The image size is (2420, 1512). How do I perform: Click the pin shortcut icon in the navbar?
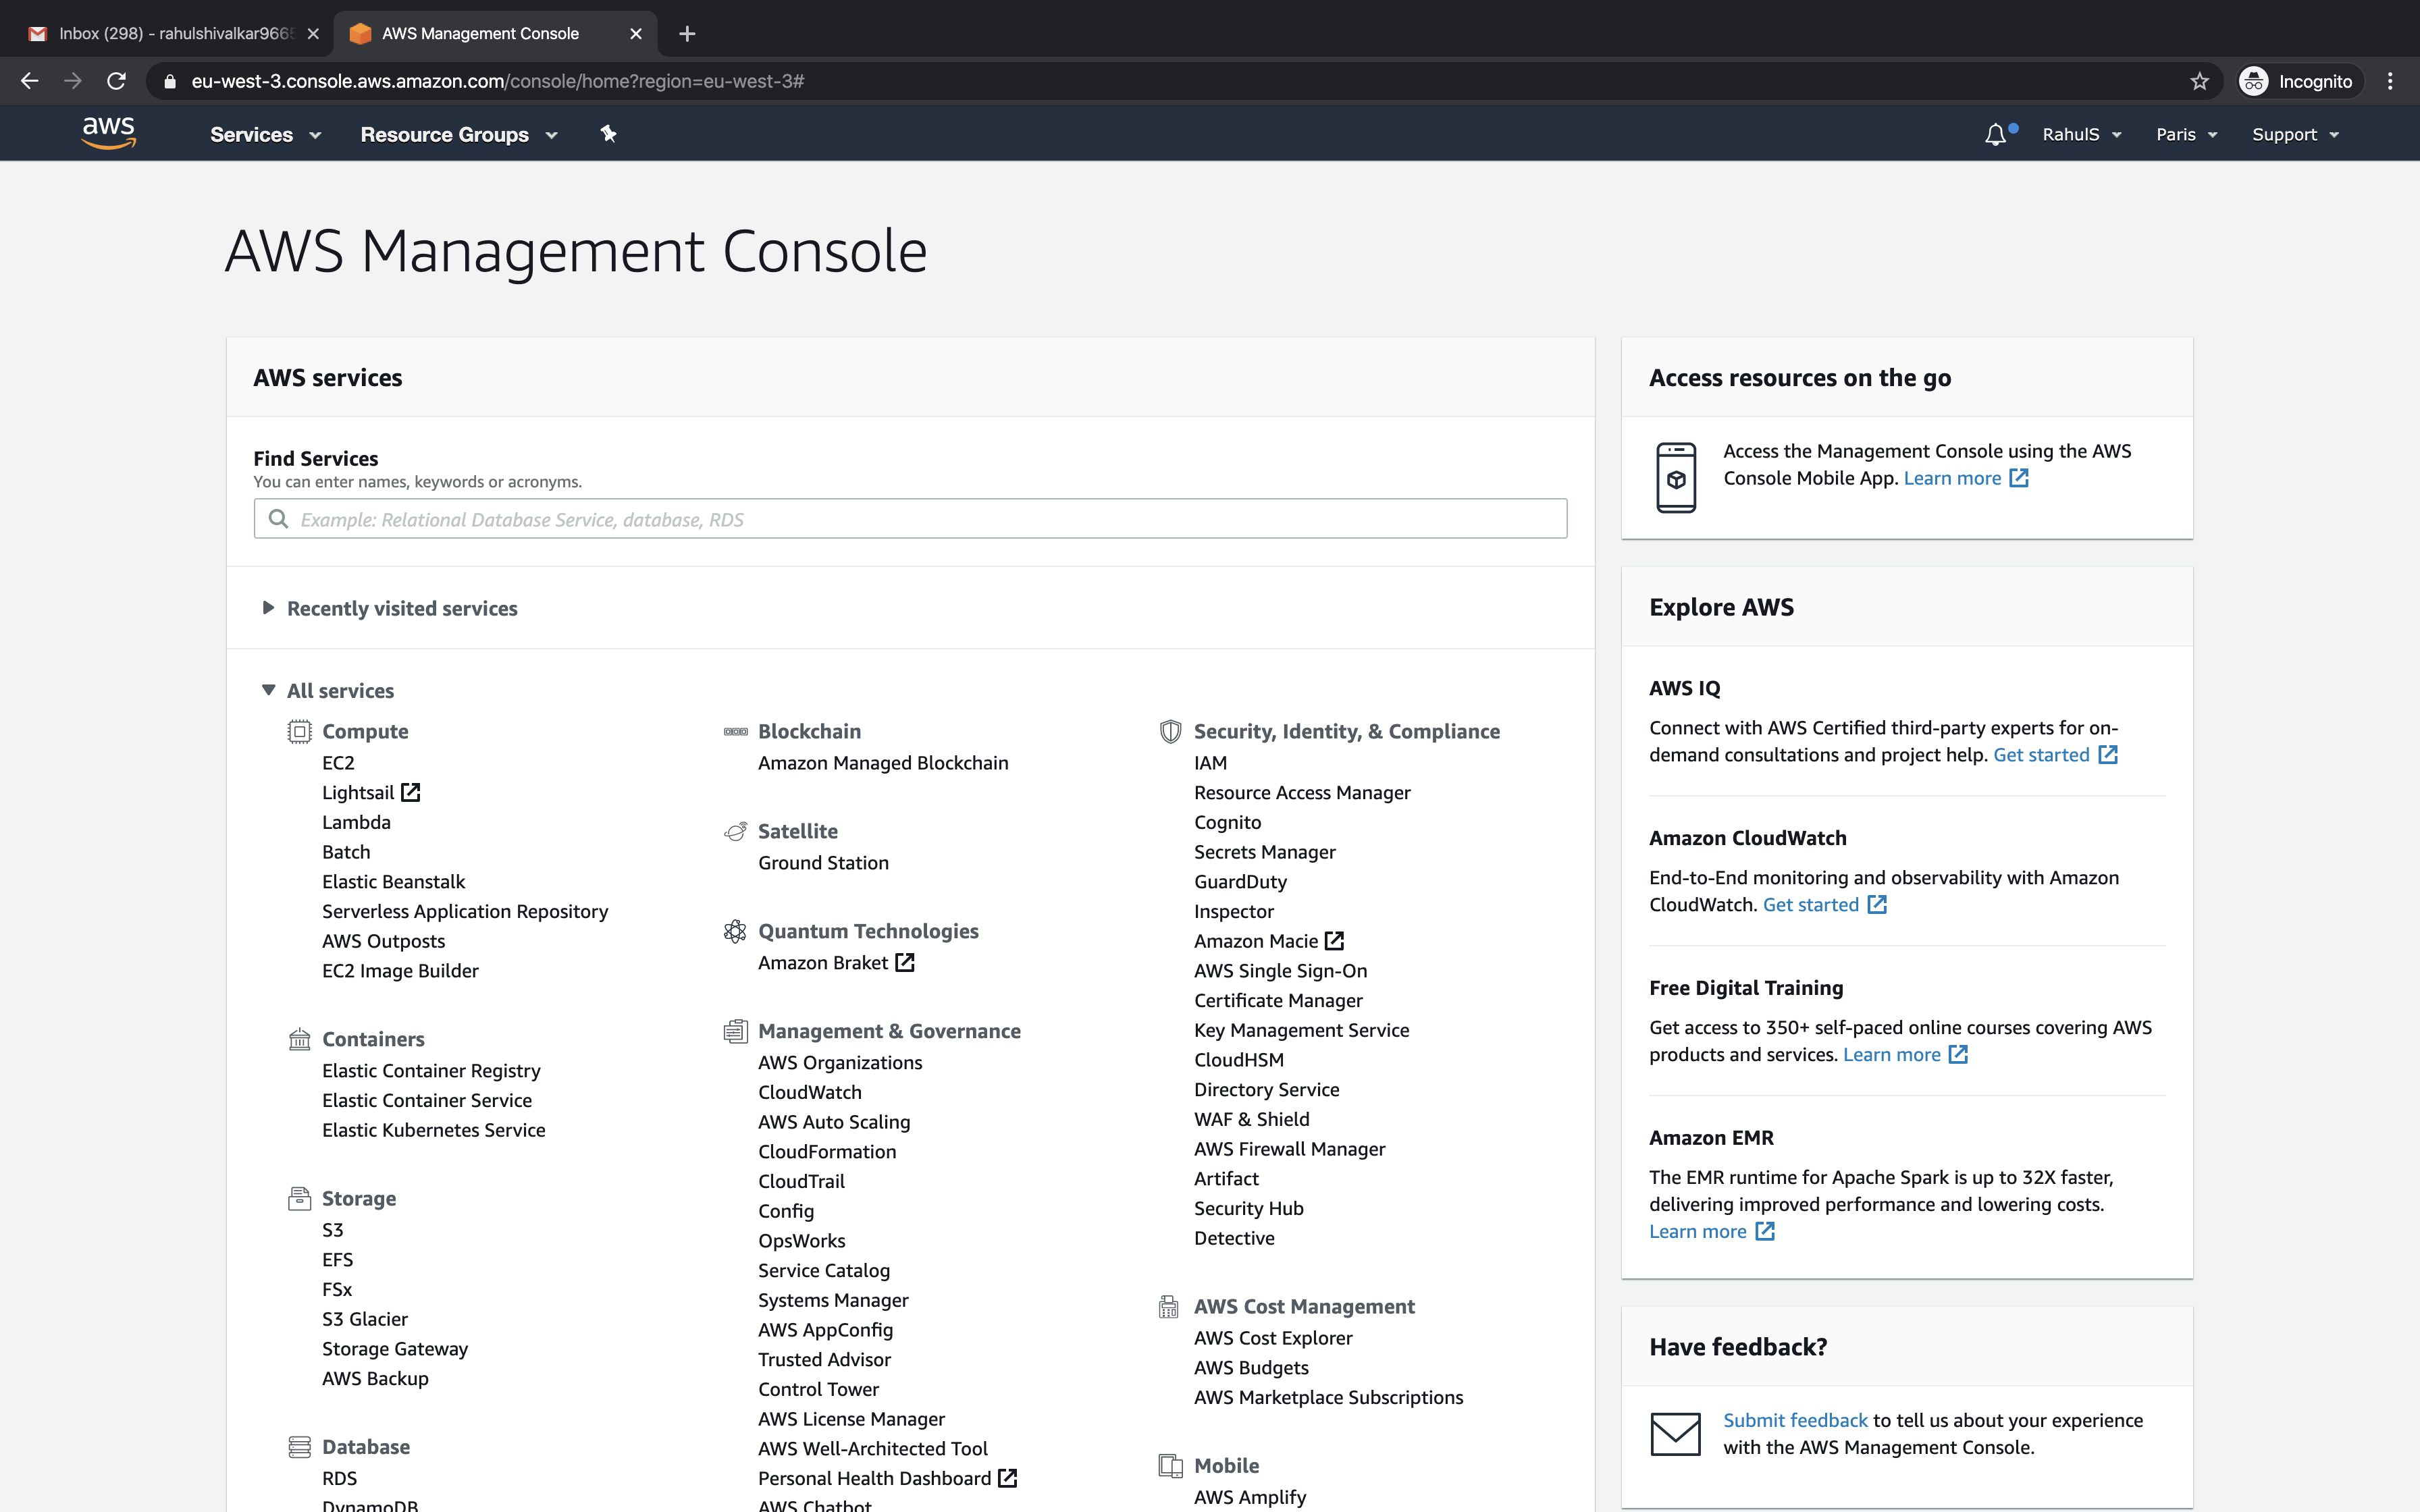tap(608, 133)
